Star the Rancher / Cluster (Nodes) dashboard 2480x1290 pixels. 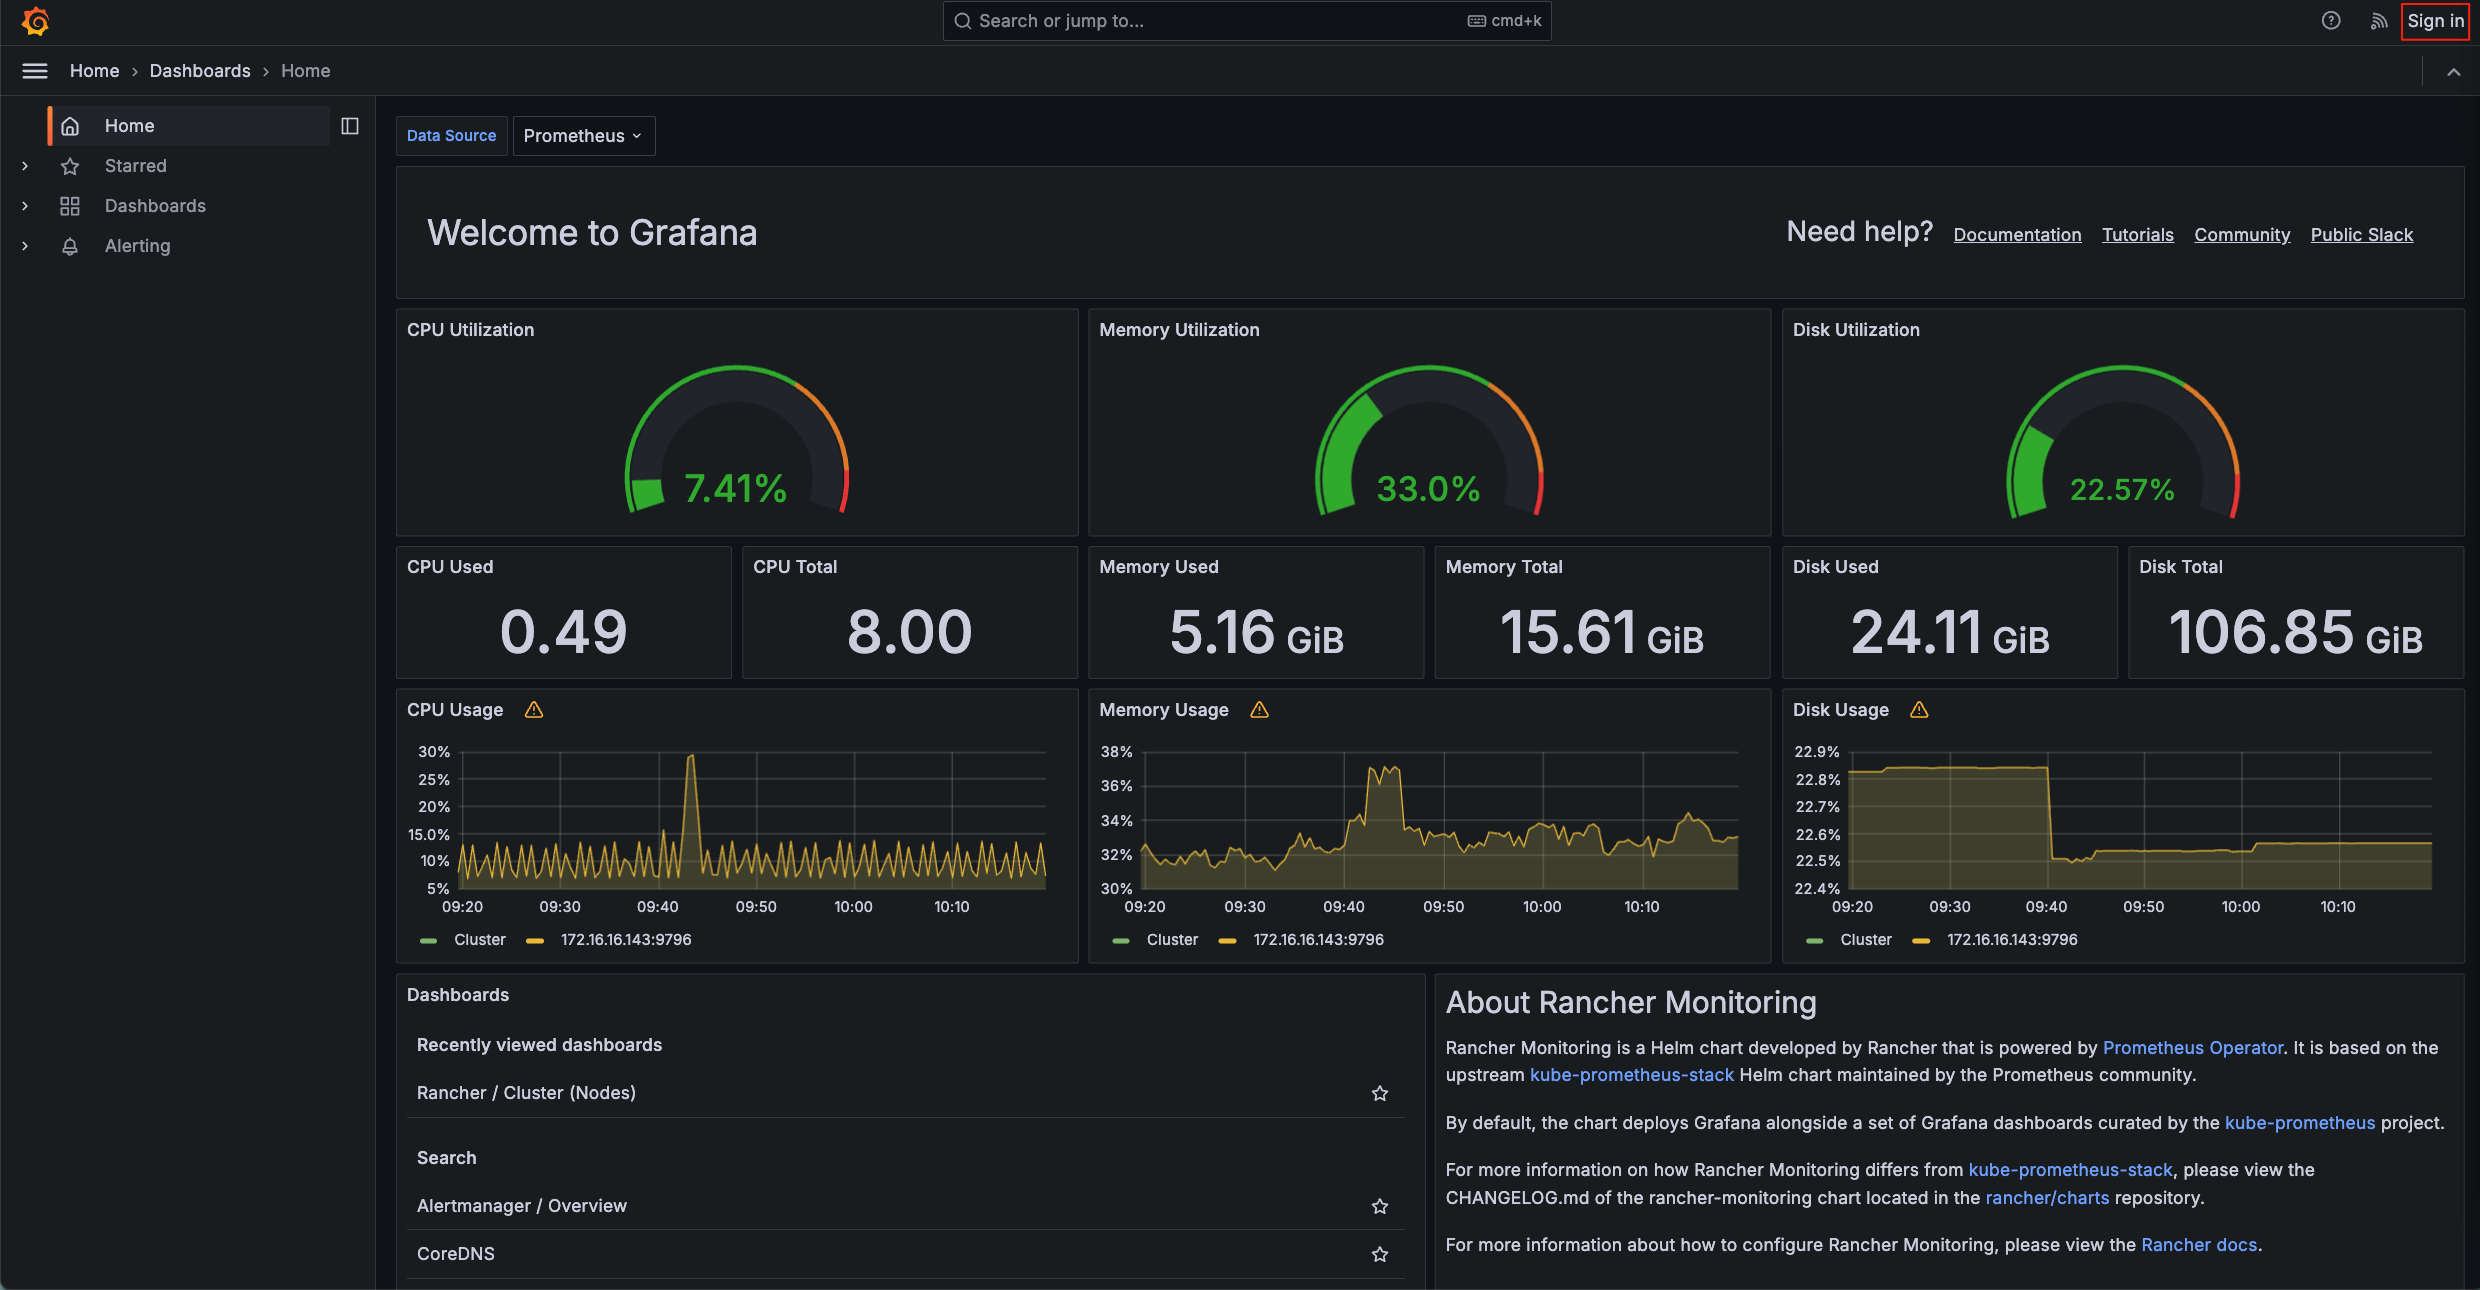pos(1380,1094)
